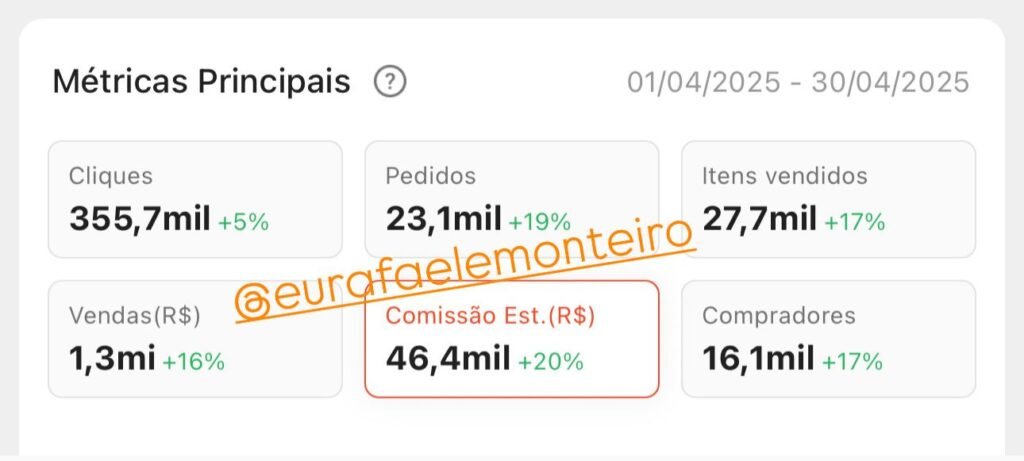Click the highlighted Comissão Est.(R$) label
The width and height of the screenshot is (1024, 461).
pyautogui.click(x=490, y=316)
